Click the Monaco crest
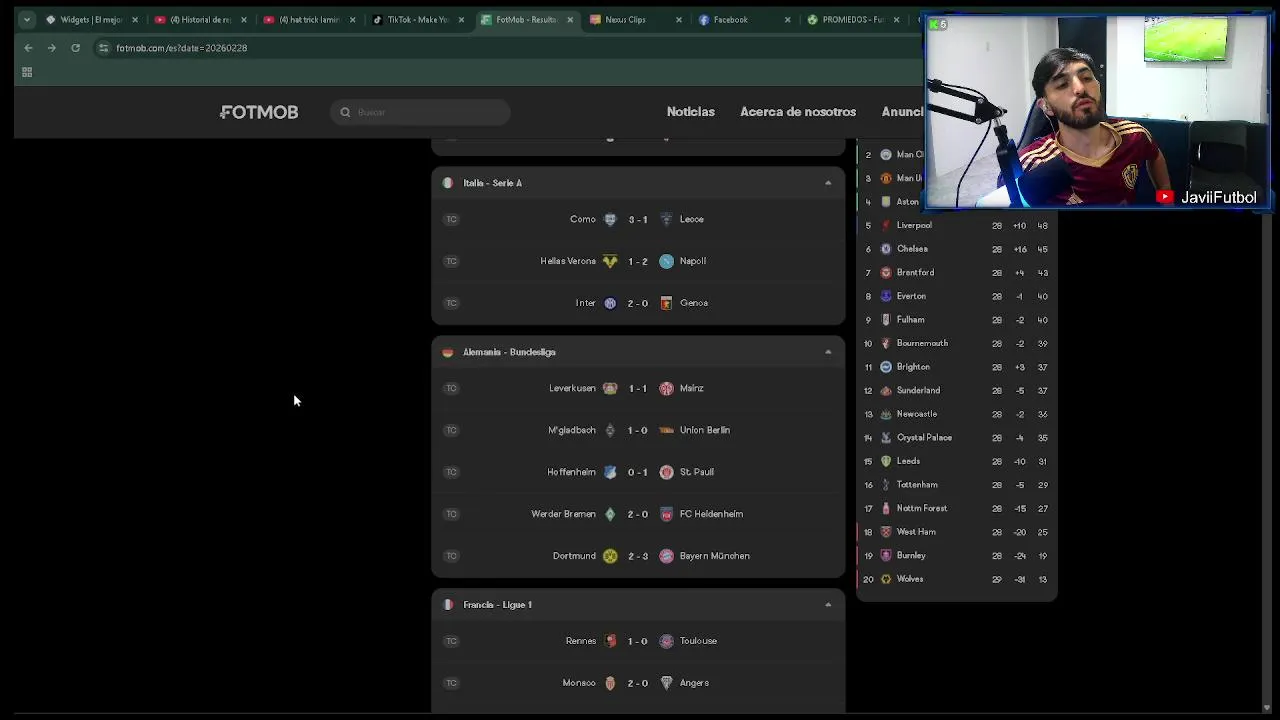 pyautogui.click(x=610, y=683)
